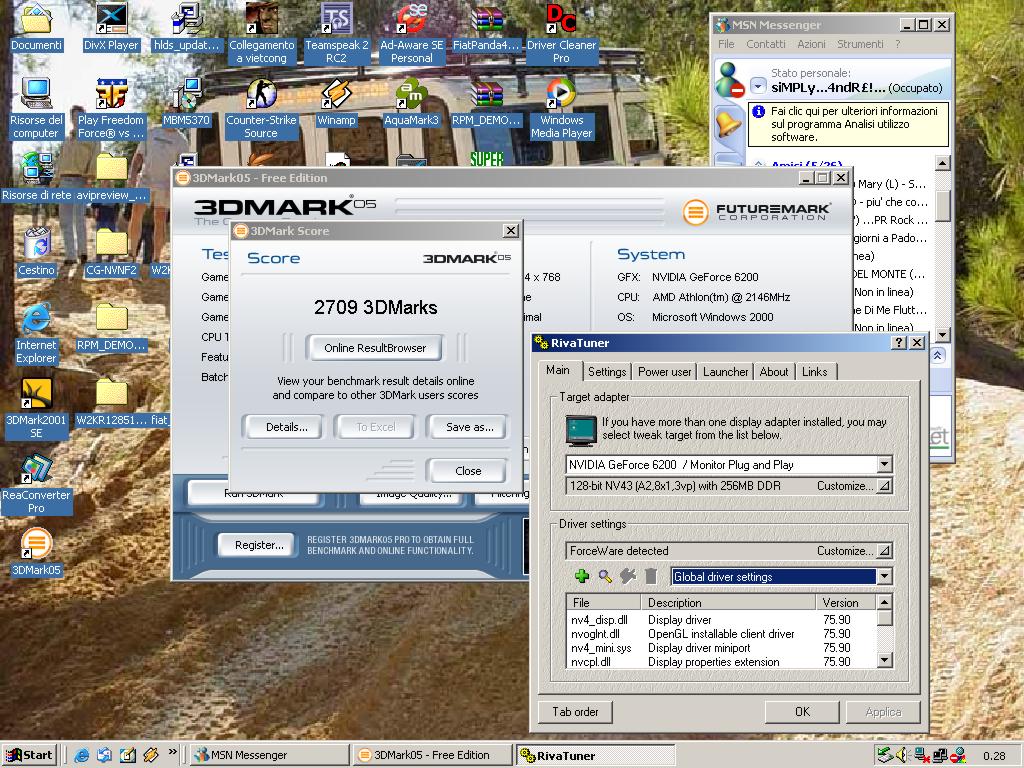Click the trash can delete icon in RivaTuner
This screenshot has width=1024, height=768.
pos(650,576)
